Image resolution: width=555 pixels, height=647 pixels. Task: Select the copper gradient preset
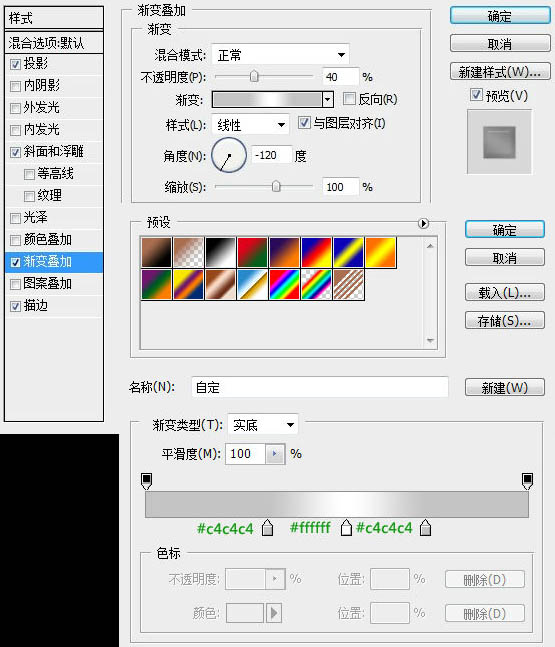220,284
